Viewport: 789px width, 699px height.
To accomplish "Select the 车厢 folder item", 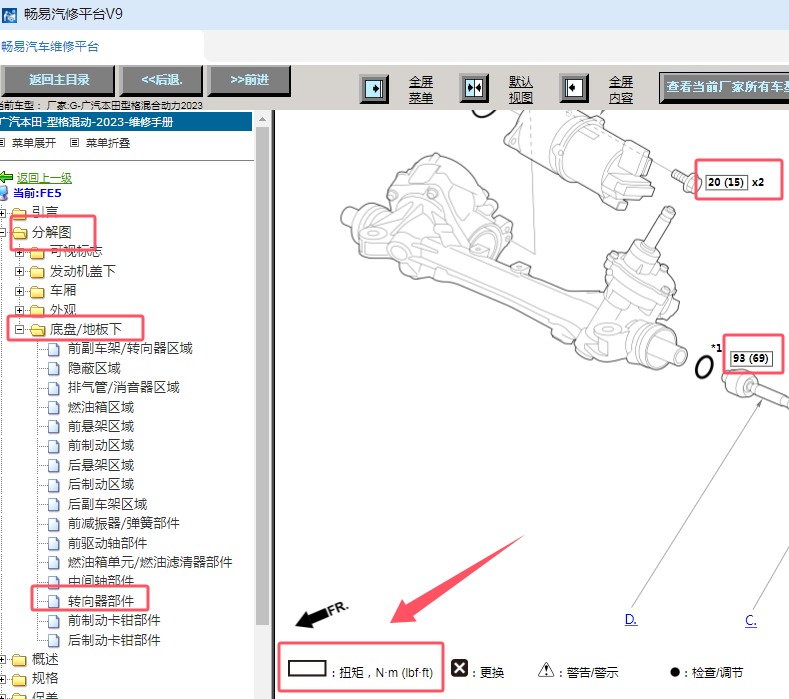I will [63, 290].
